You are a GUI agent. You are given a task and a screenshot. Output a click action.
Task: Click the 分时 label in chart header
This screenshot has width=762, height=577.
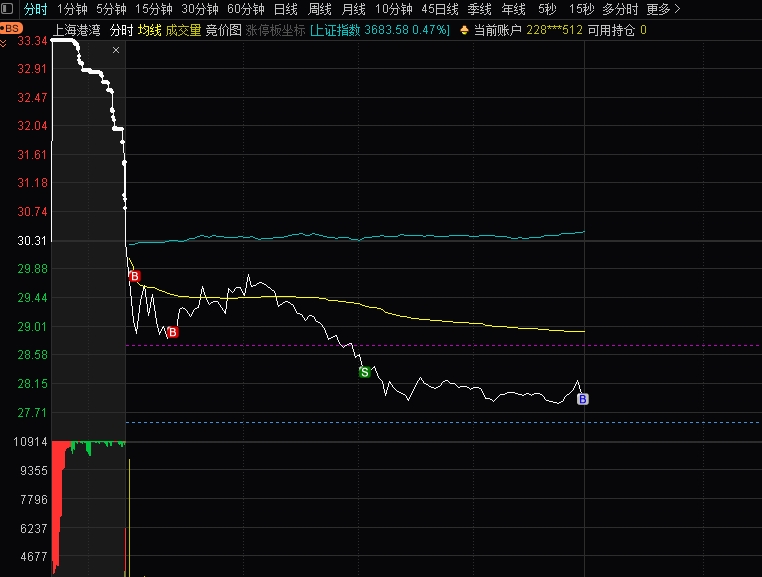pyautogui.click(x=121, y=30)
